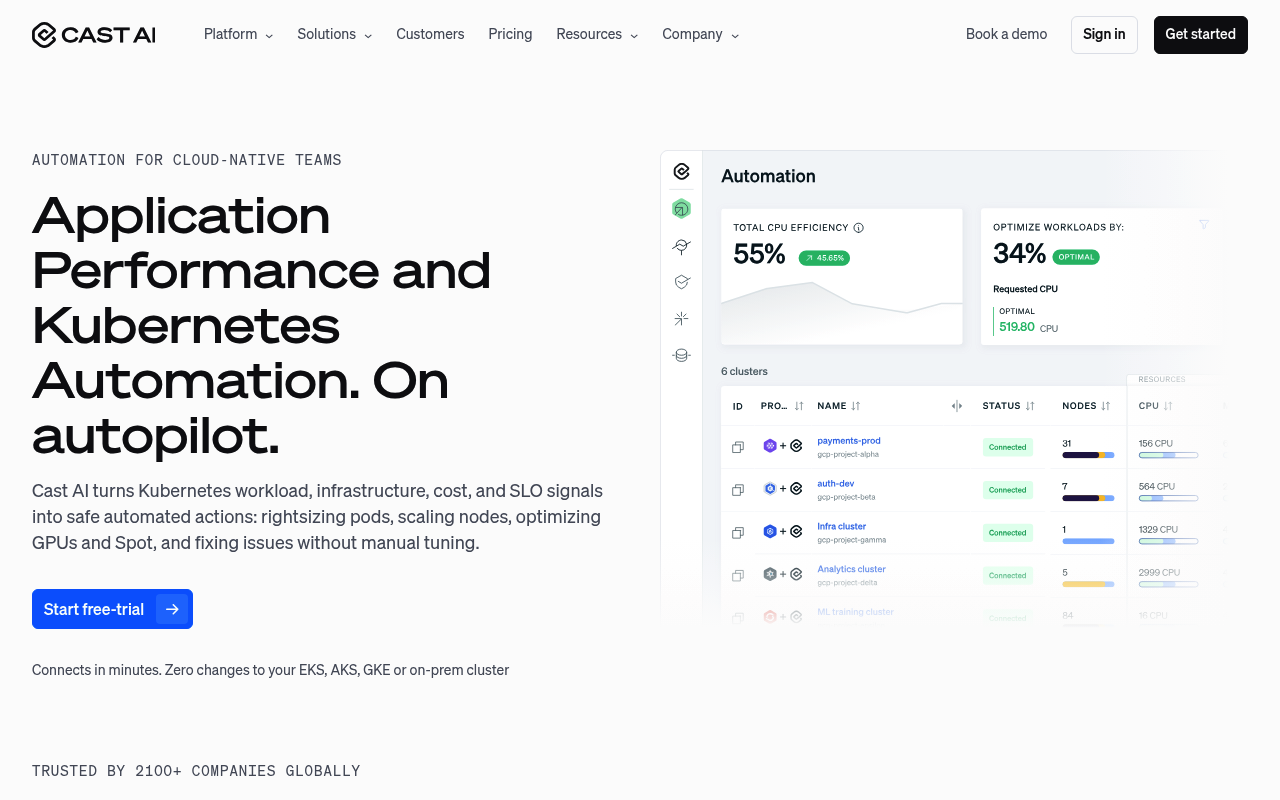
Task: Open the cost monitoring sidebar icon
Action: point(682,246)
